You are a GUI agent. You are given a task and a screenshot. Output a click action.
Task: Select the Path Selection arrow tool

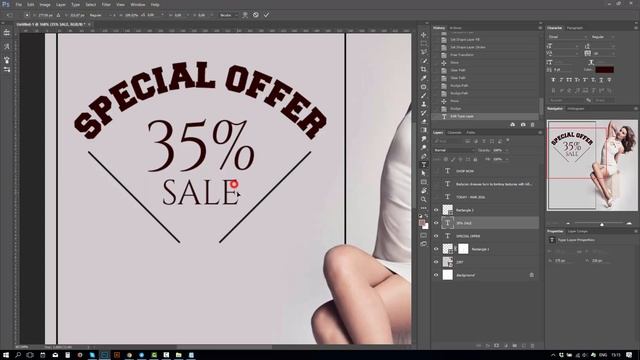[424, 173]
